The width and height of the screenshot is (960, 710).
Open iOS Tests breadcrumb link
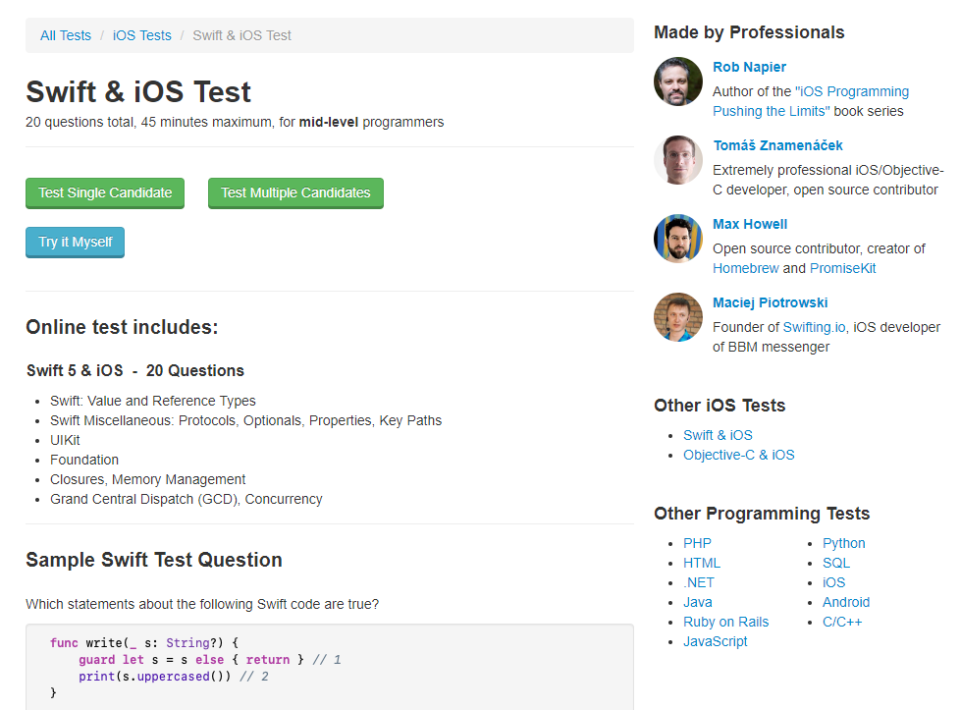(x=142, y=35)
